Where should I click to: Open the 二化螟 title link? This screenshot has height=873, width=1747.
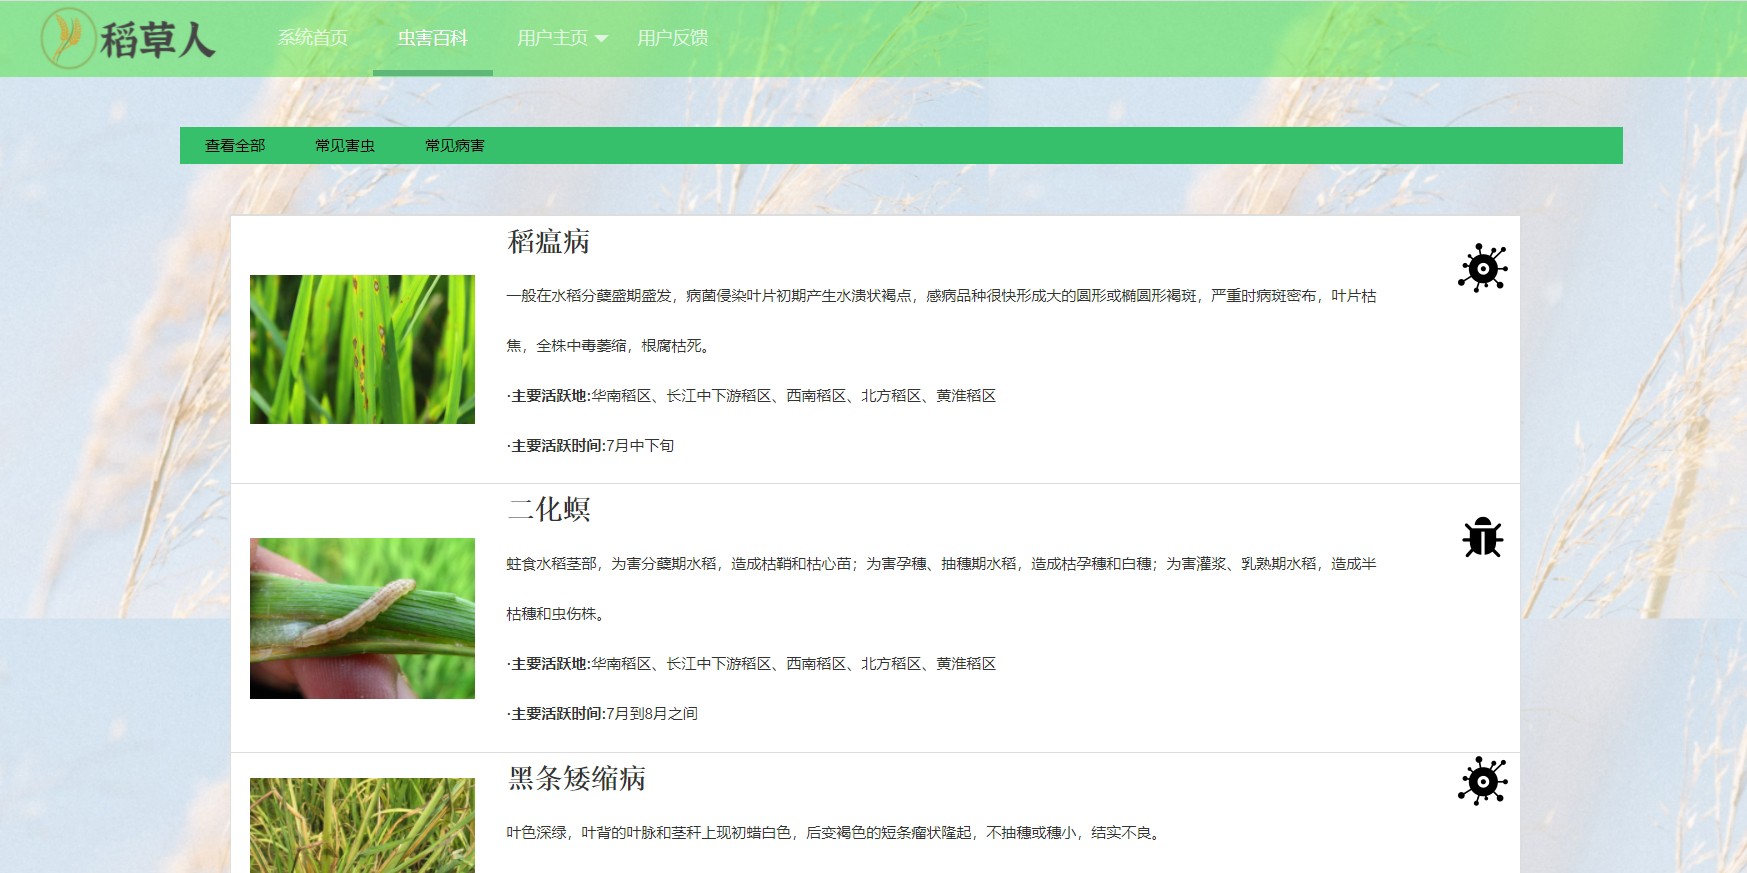click(548, 509)
